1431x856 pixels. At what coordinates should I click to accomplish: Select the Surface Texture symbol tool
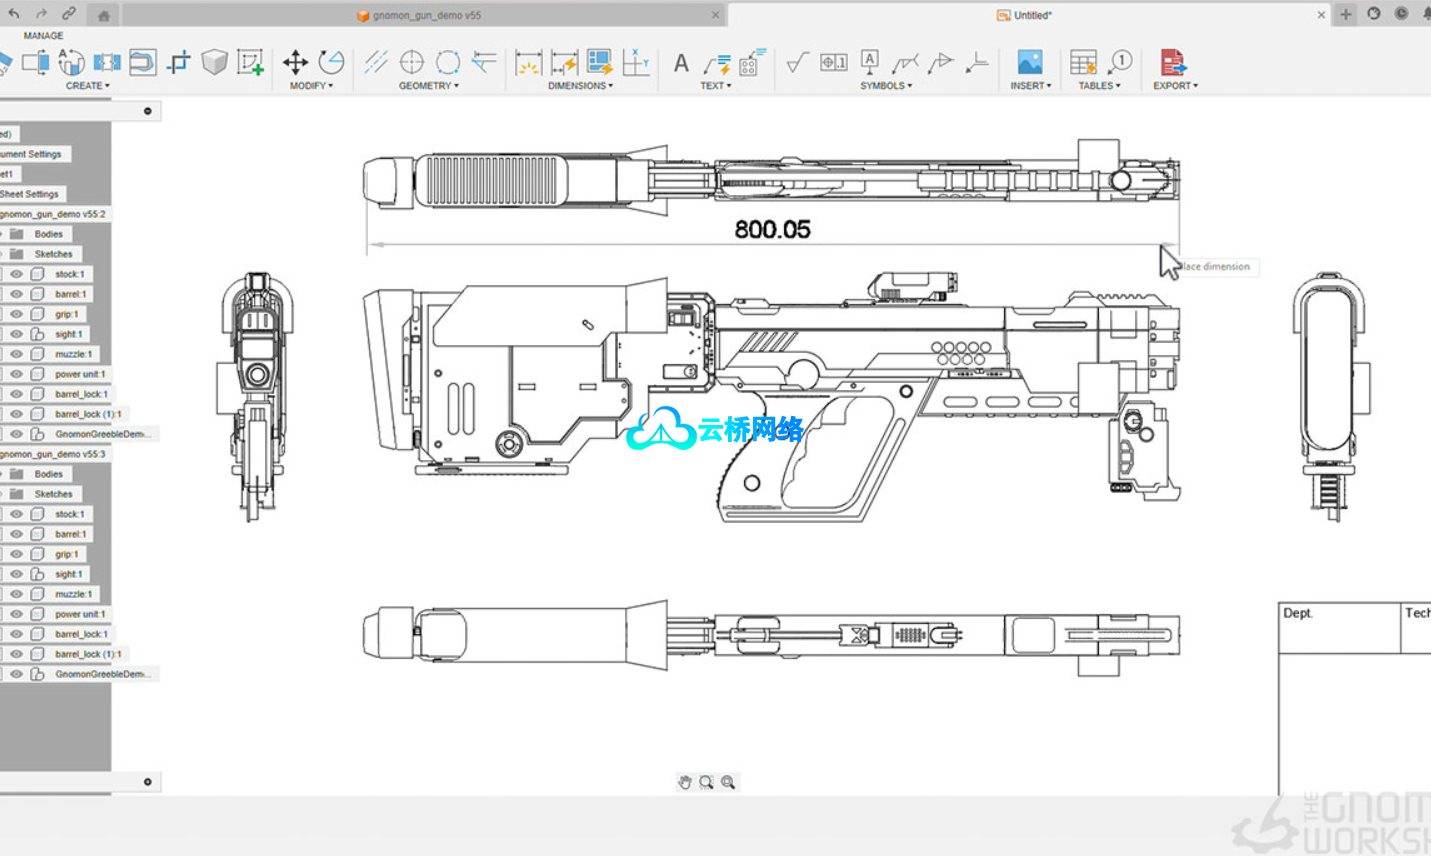[x=796, y=63]
